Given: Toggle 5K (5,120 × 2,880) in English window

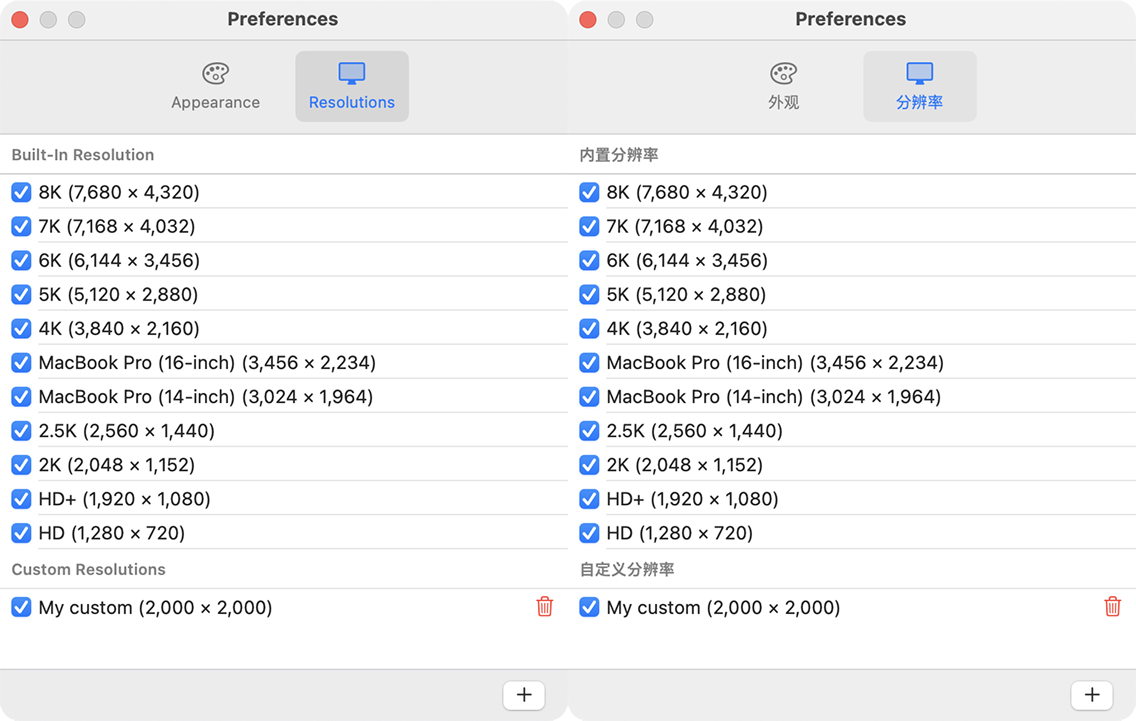Looking at the screenshot, I should point(21,294).
